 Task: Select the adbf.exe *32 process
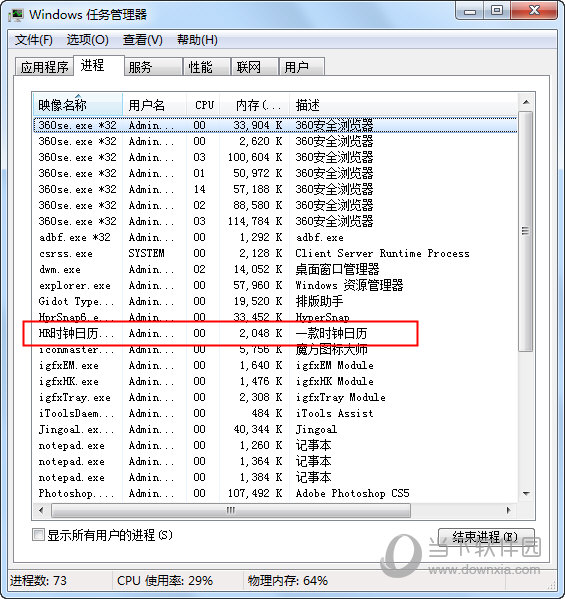[275, 238]
